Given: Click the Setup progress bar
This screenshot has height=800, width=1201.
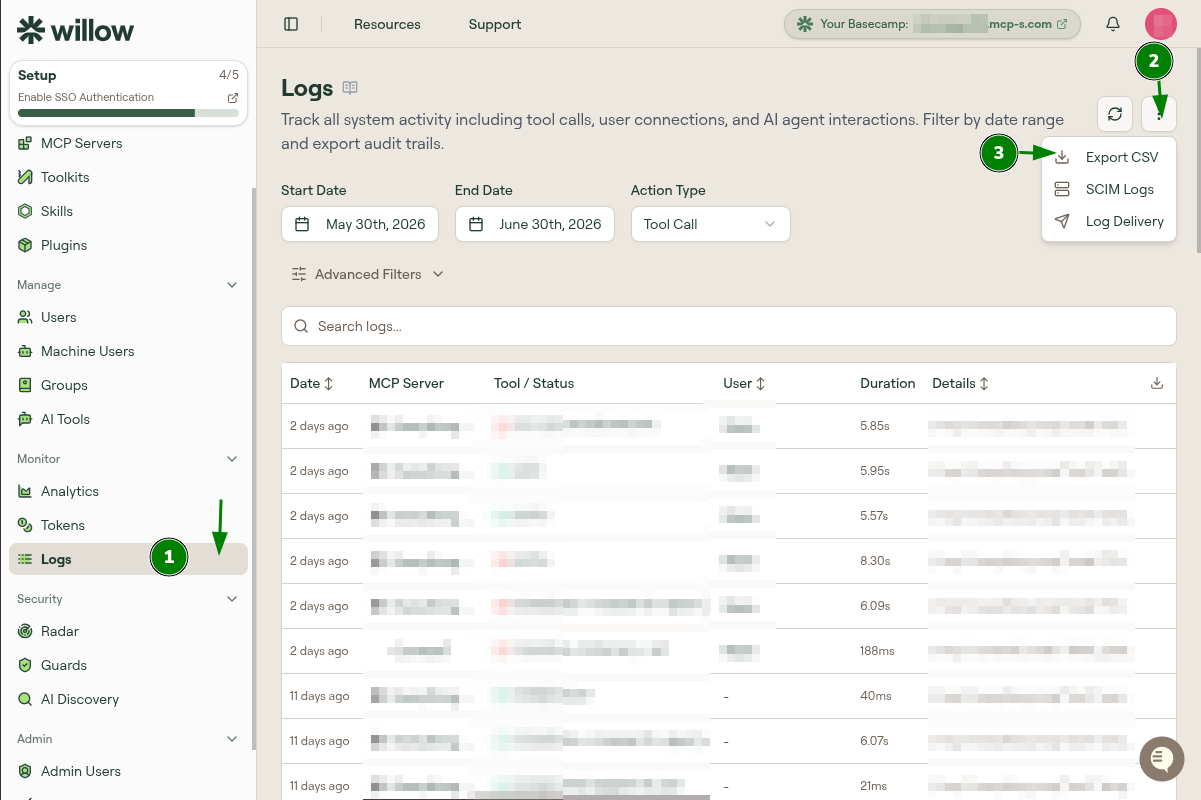Looking at the screenshot, I should tap(128, 113).
